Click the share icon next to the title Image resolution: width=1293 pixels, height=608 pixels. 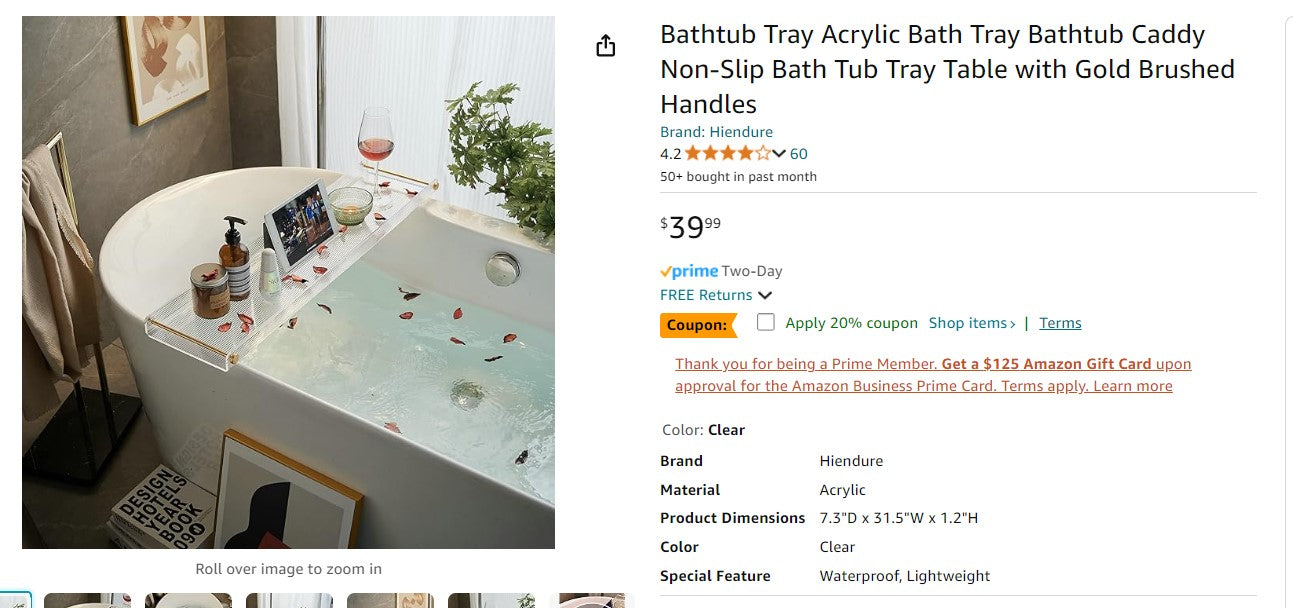click(x=605, y=45)
